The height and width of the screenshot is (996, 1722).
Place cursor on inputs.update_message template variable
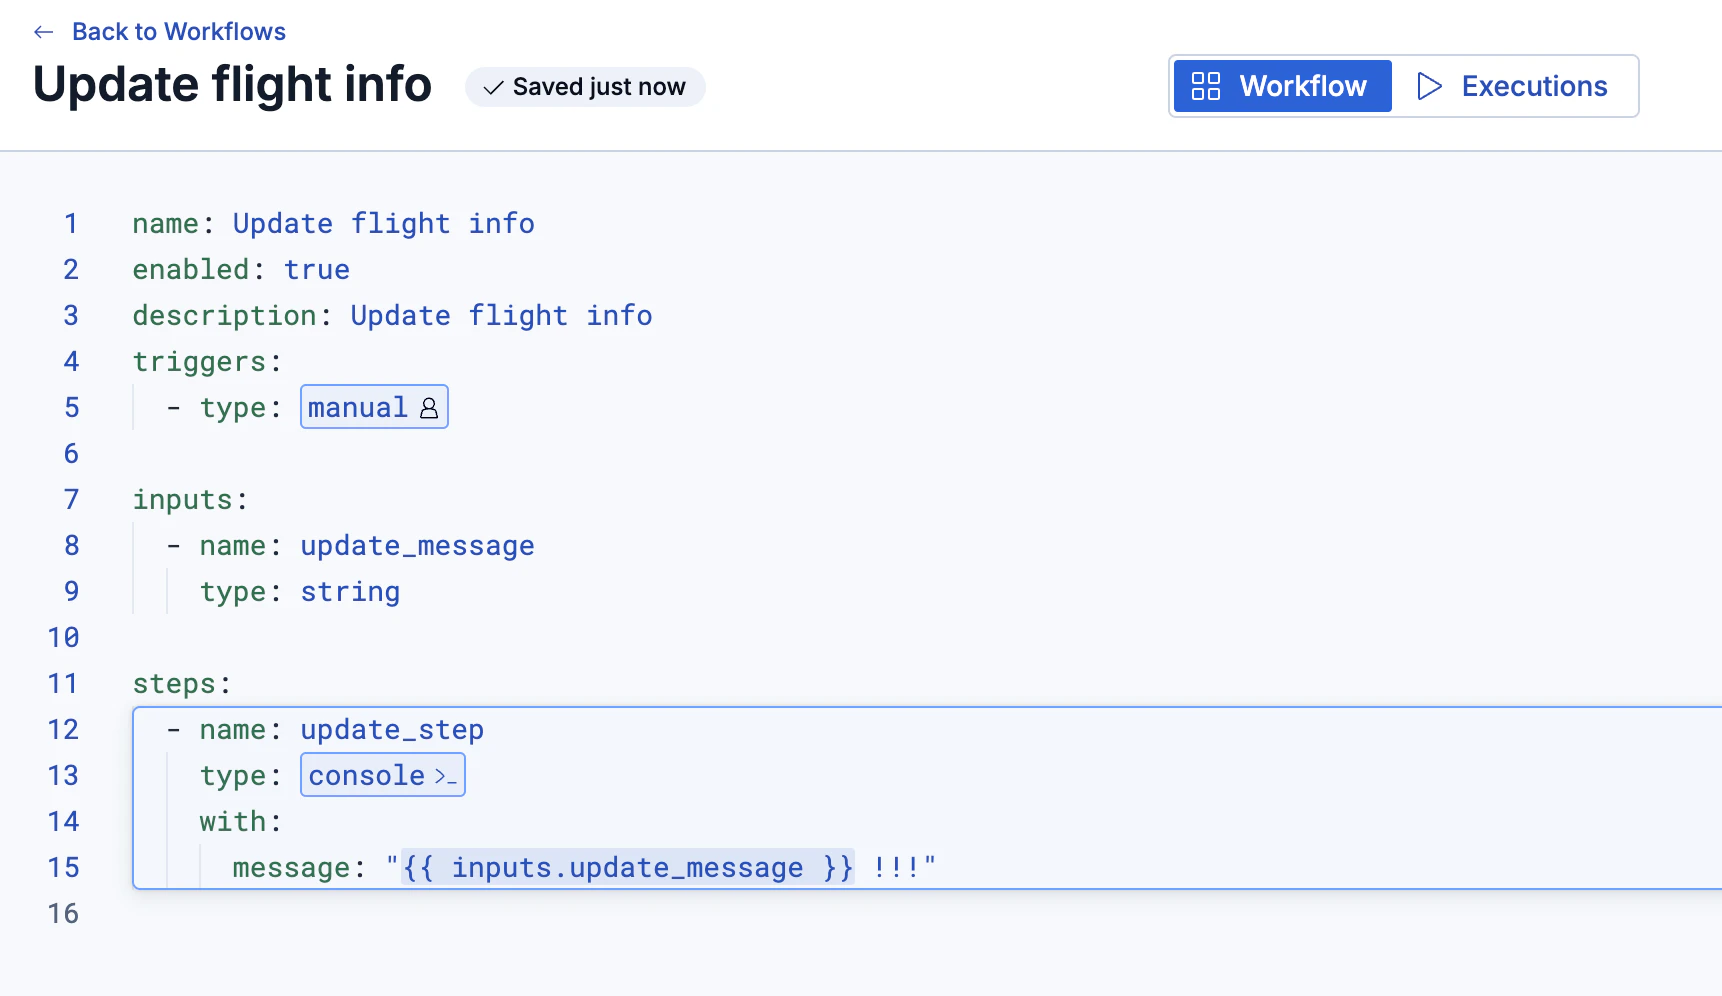click(x=628, y=867)
